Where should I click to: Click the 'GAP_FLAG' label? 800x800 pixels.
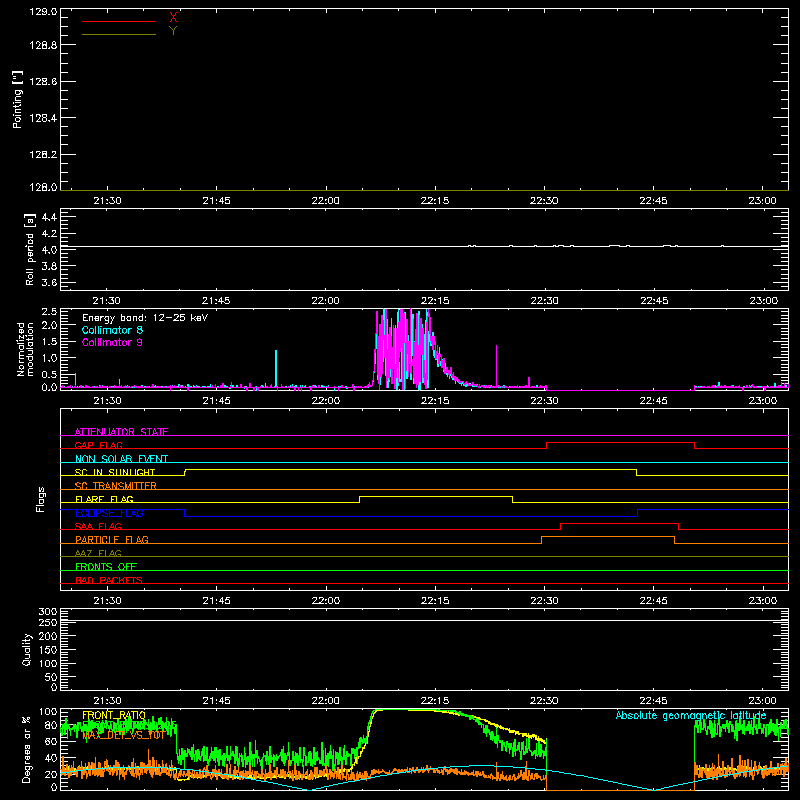(98, 445)
